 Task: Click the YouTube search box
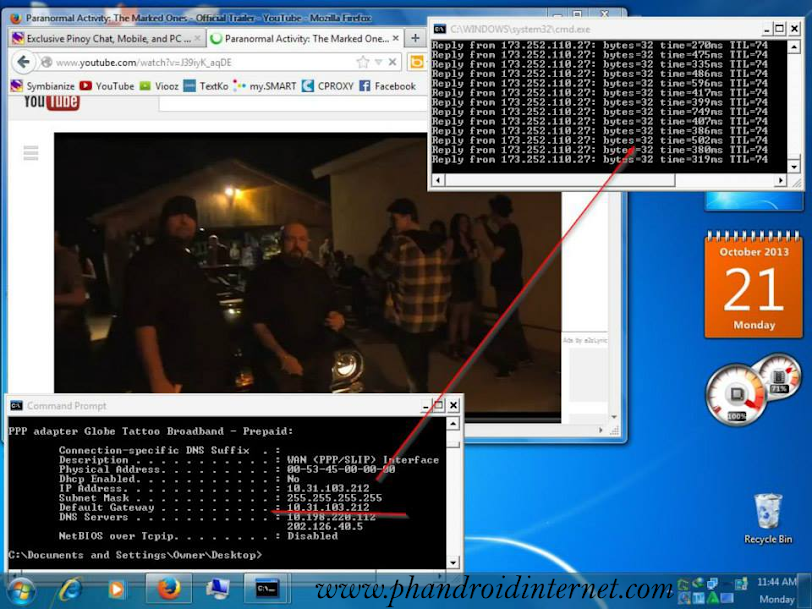point(293,103)
